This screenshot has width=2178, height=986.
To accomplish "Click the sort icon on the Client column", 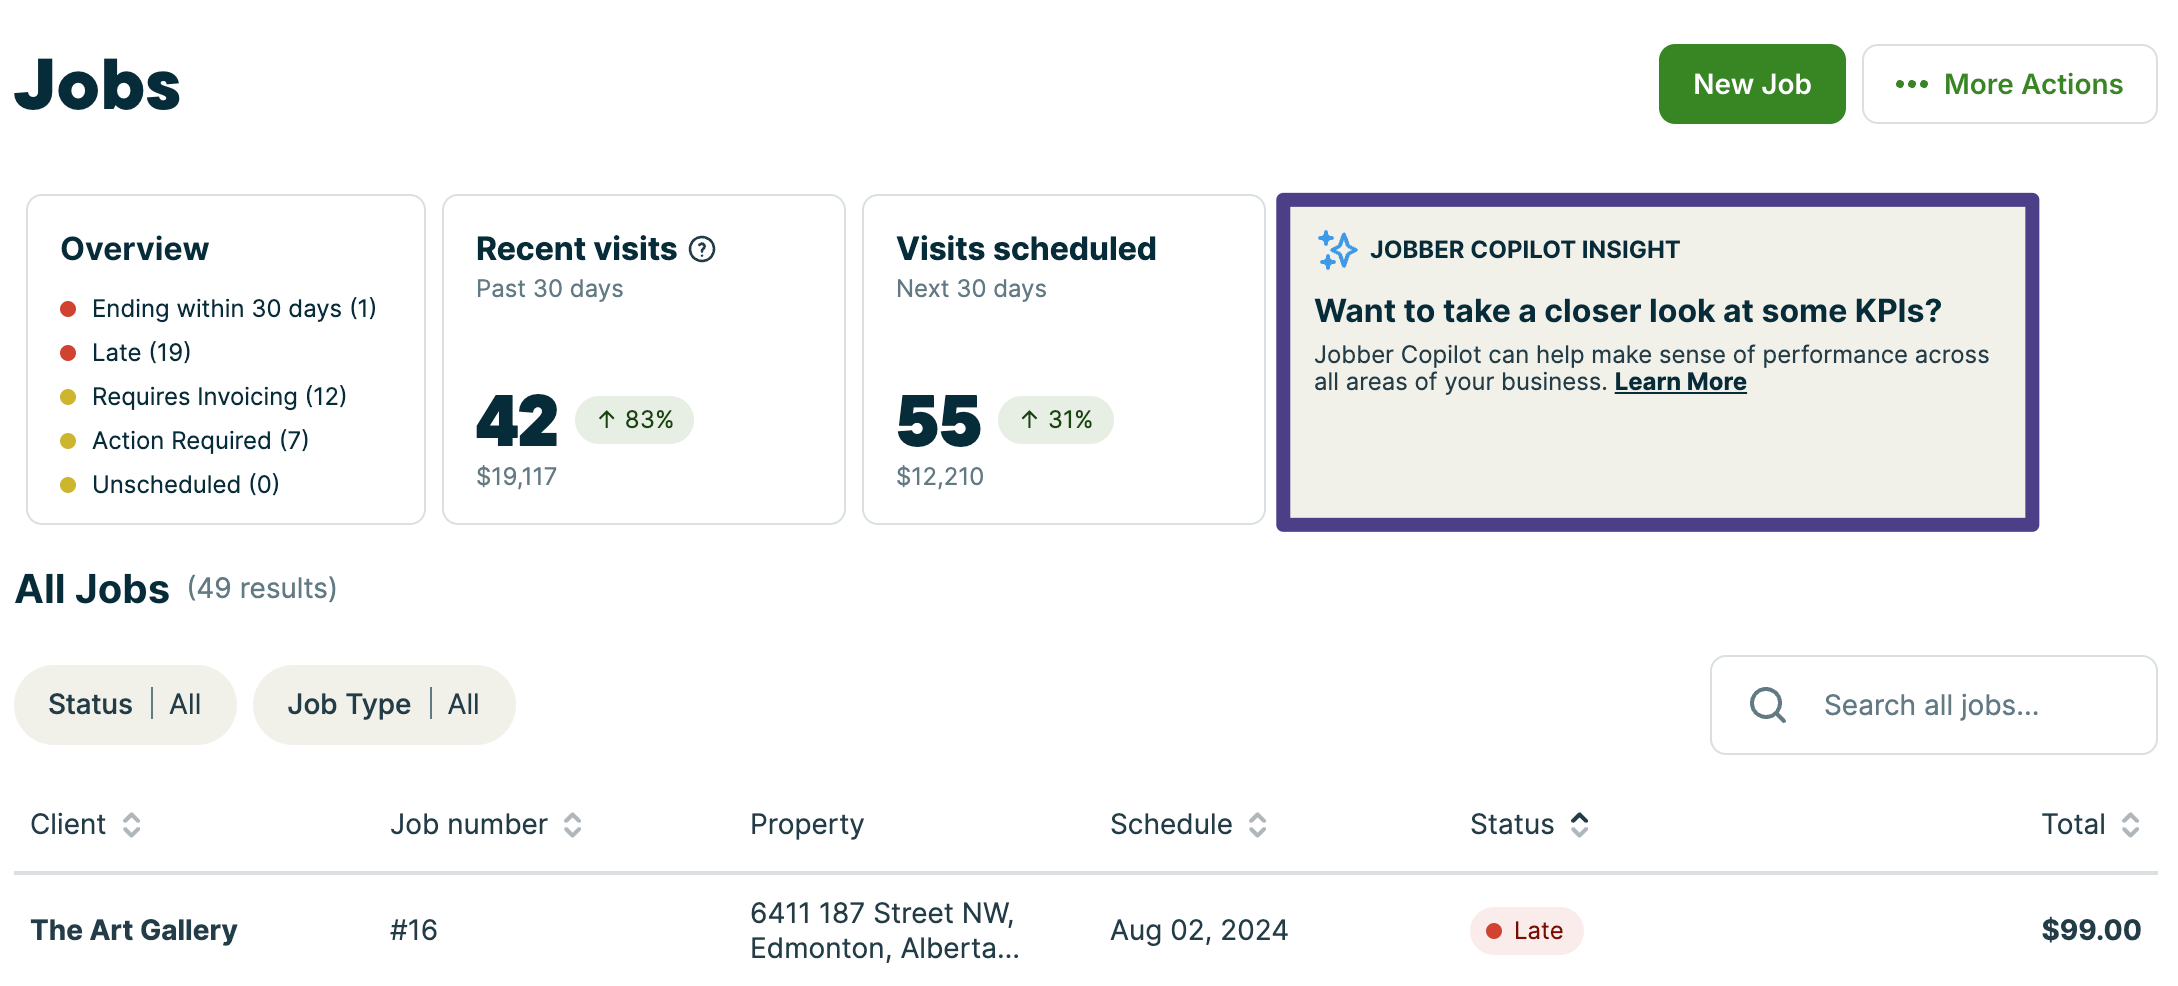I will [x=131, y=826].
